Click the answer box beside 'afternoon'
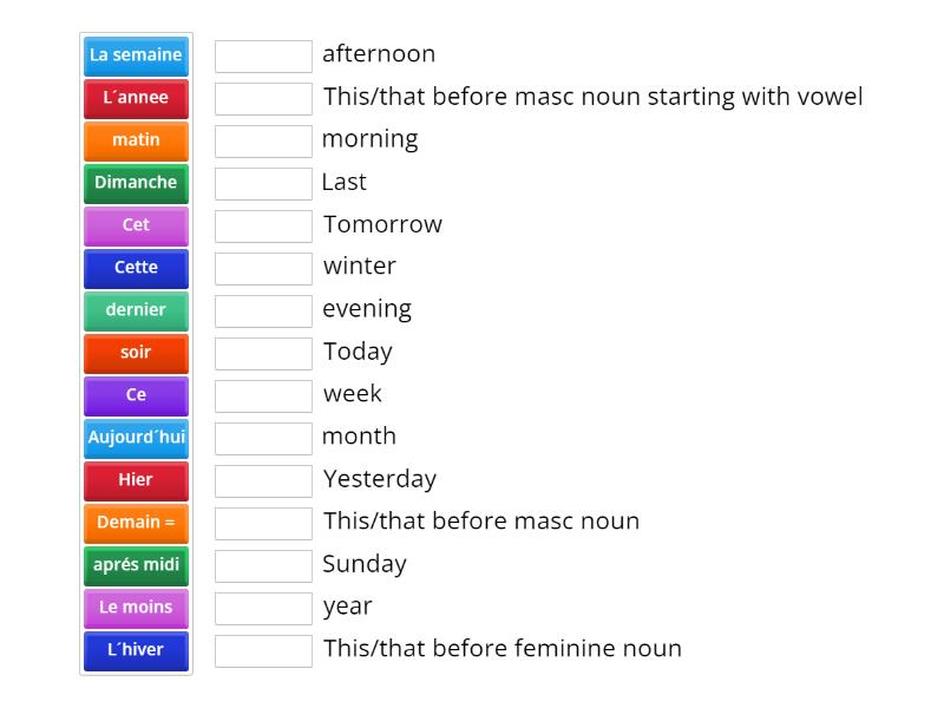 pyautogui.click(x=263, y=56)
